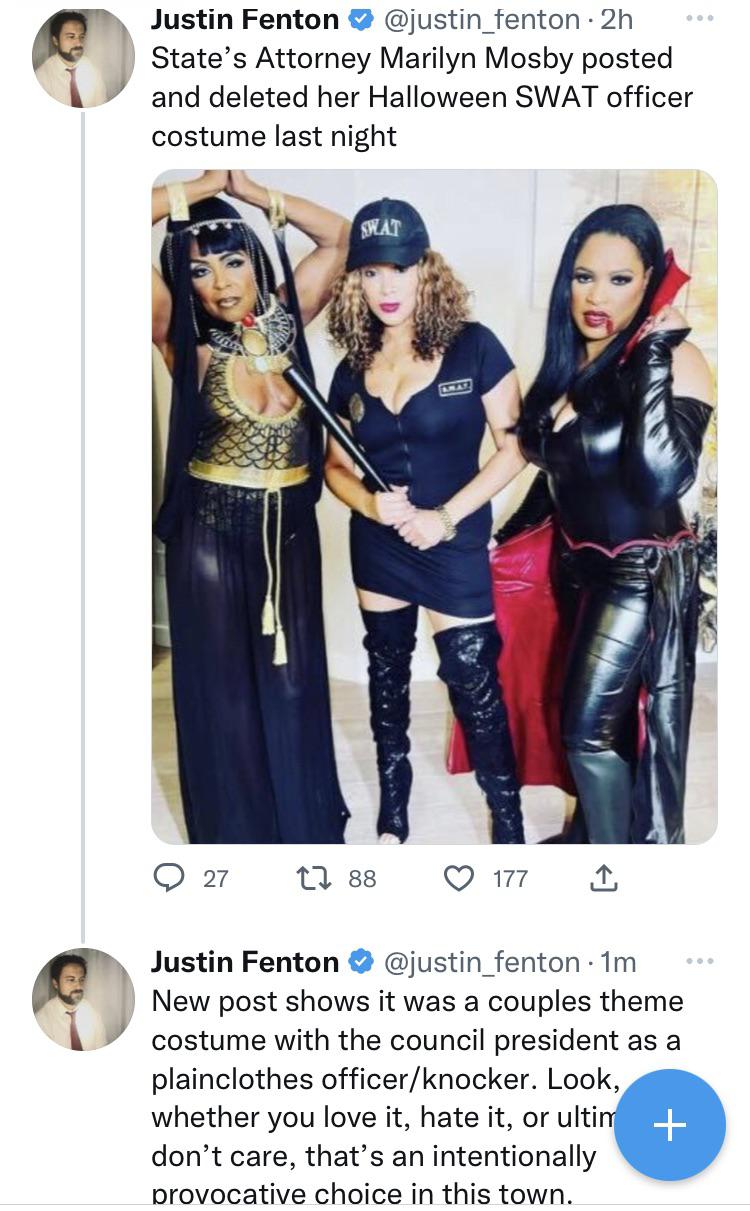Open the profile avatar on the second tweet

84,998
